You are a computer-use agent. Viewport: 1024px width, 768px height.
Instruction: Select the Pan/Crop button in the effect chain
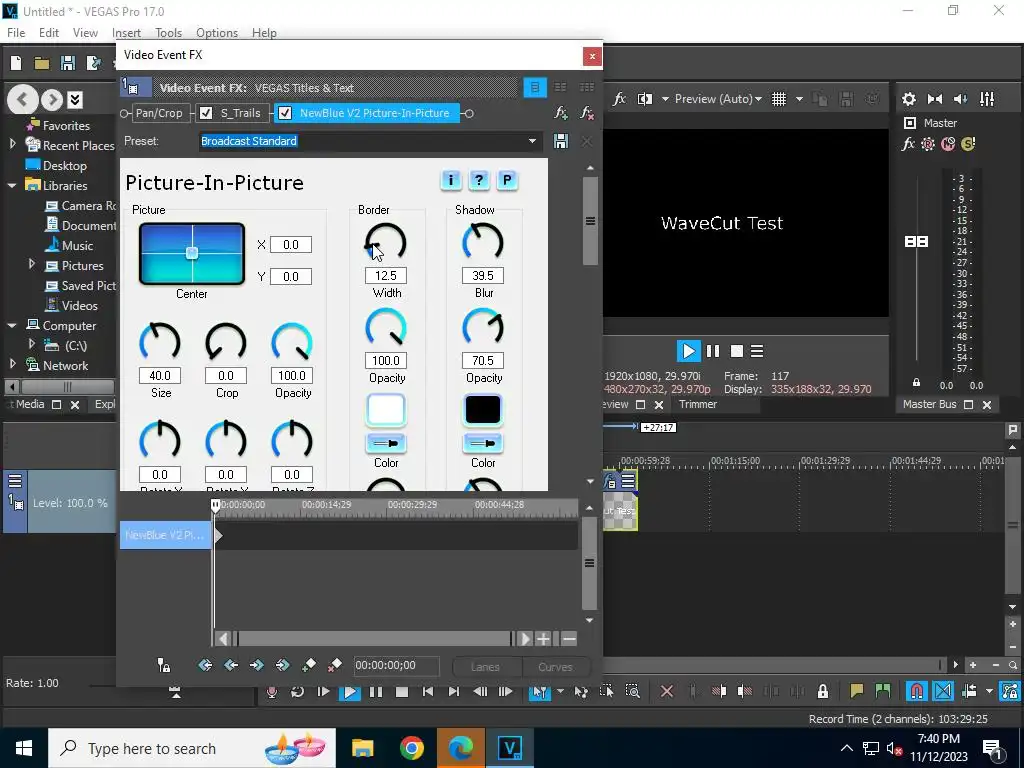[159, 113]
